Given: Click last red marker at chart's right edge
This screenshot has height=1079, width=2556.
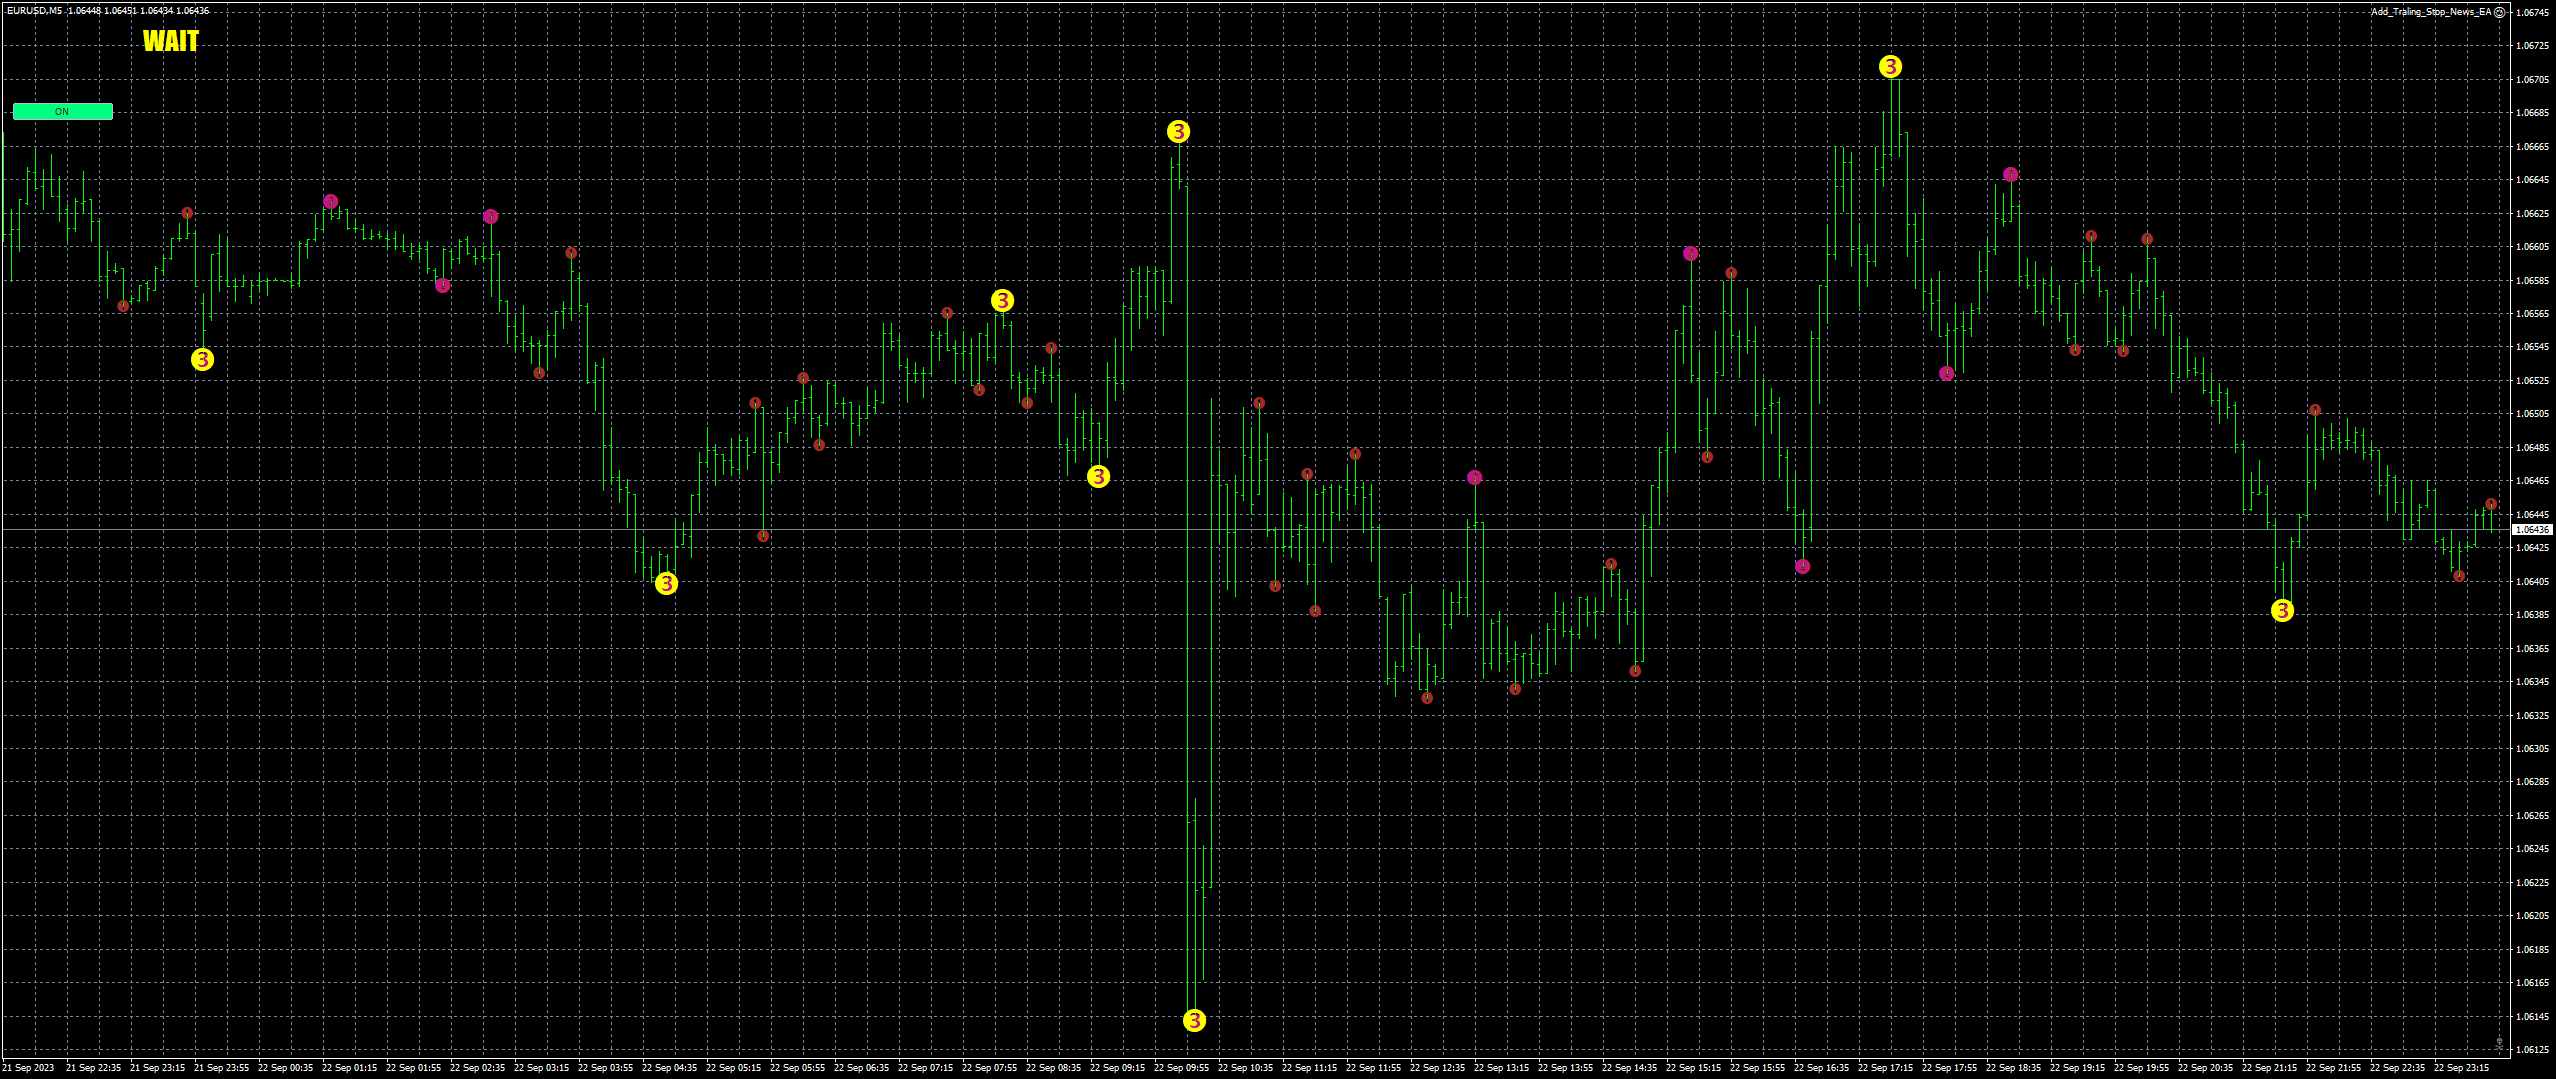Looking at the screenshot, I should (x=2491, y=504).
